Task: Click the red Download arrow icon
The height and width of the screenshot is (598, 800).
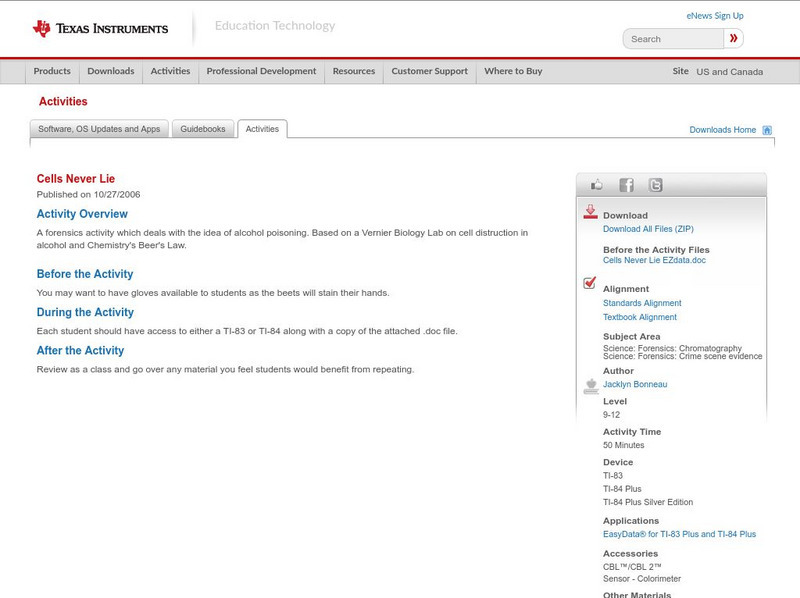Action: (590, 212)
